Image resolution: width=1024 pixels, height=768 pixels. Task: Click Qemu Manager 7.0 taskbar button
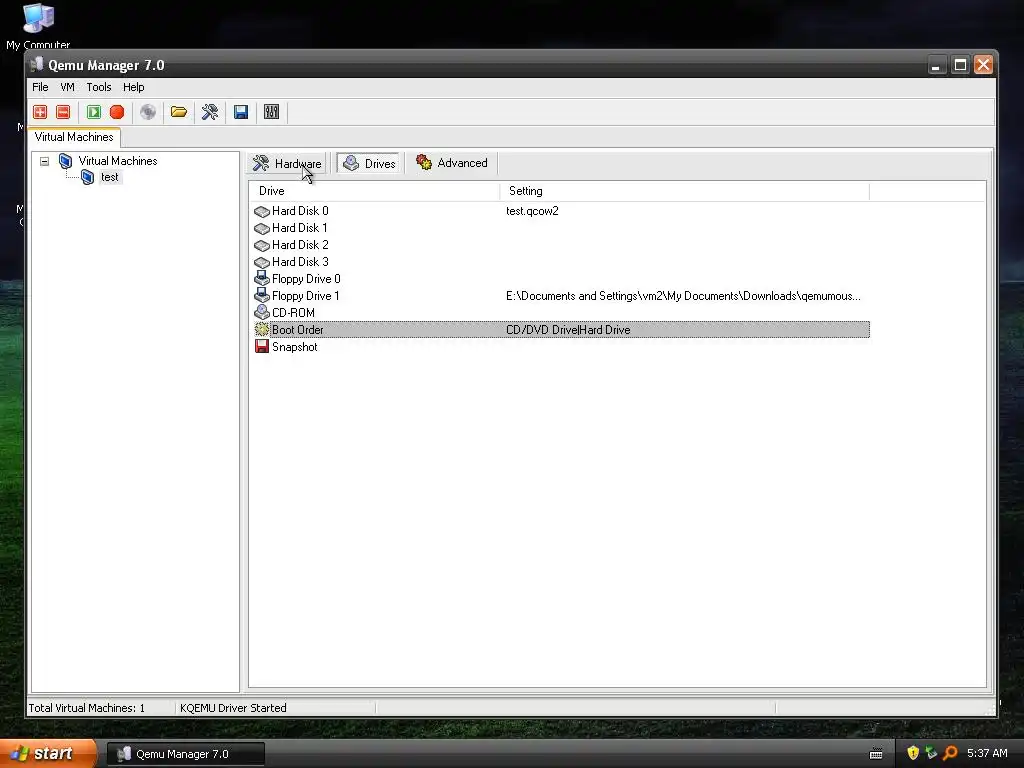coord(185,754)
